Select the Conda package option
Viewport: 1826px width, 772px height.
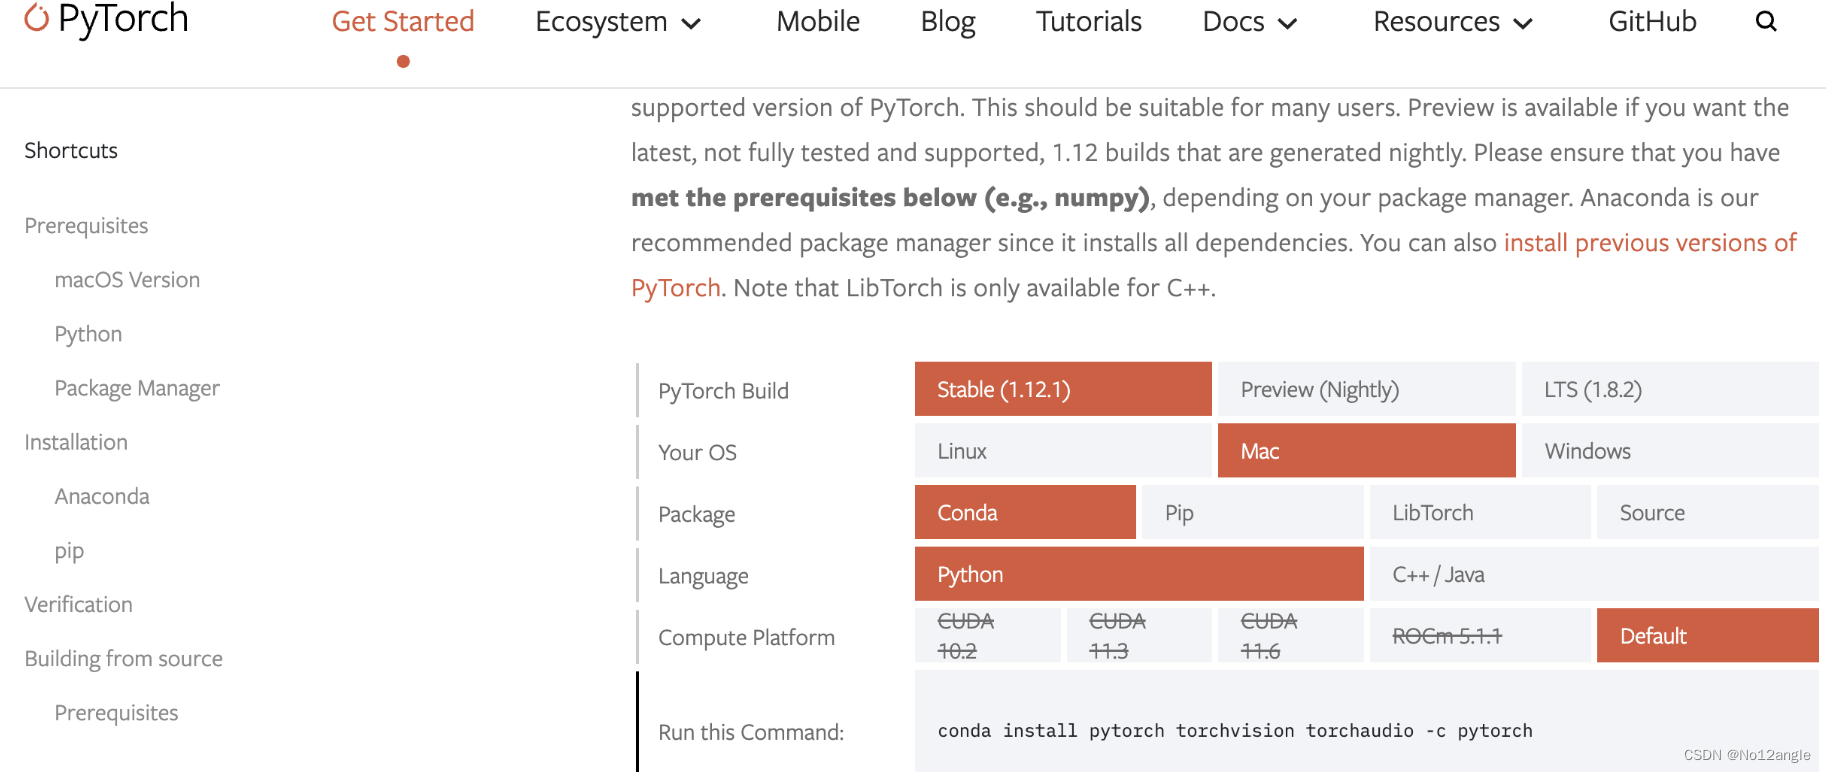(1025, 512)
